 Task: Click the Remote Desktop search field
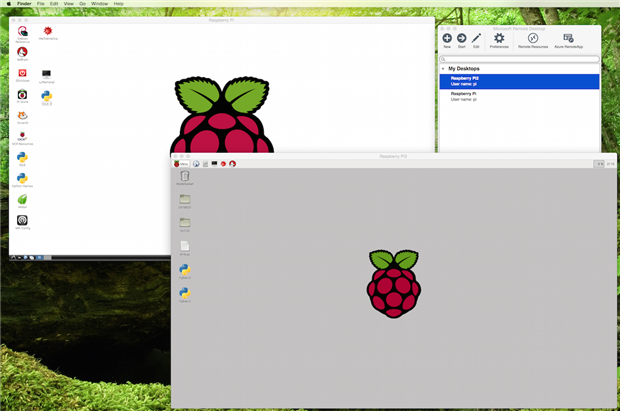(520, 59)
